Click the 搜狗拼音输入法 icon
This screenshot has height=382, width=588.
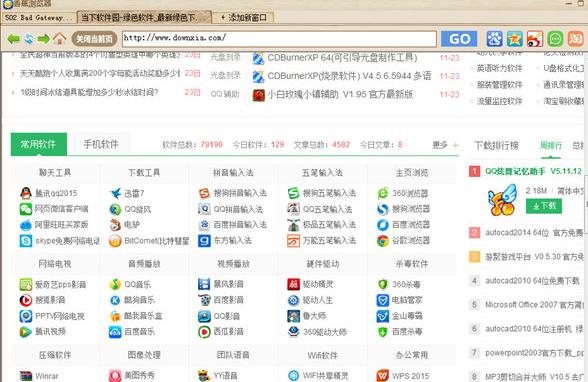204,193
